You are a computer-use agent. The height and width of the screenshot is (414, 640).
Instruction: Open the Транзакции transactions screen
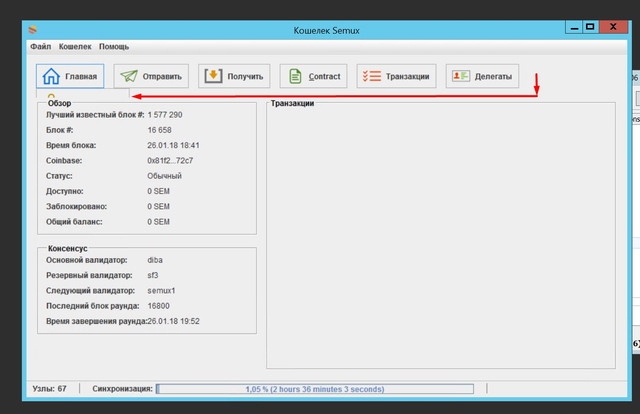point(396,76)
